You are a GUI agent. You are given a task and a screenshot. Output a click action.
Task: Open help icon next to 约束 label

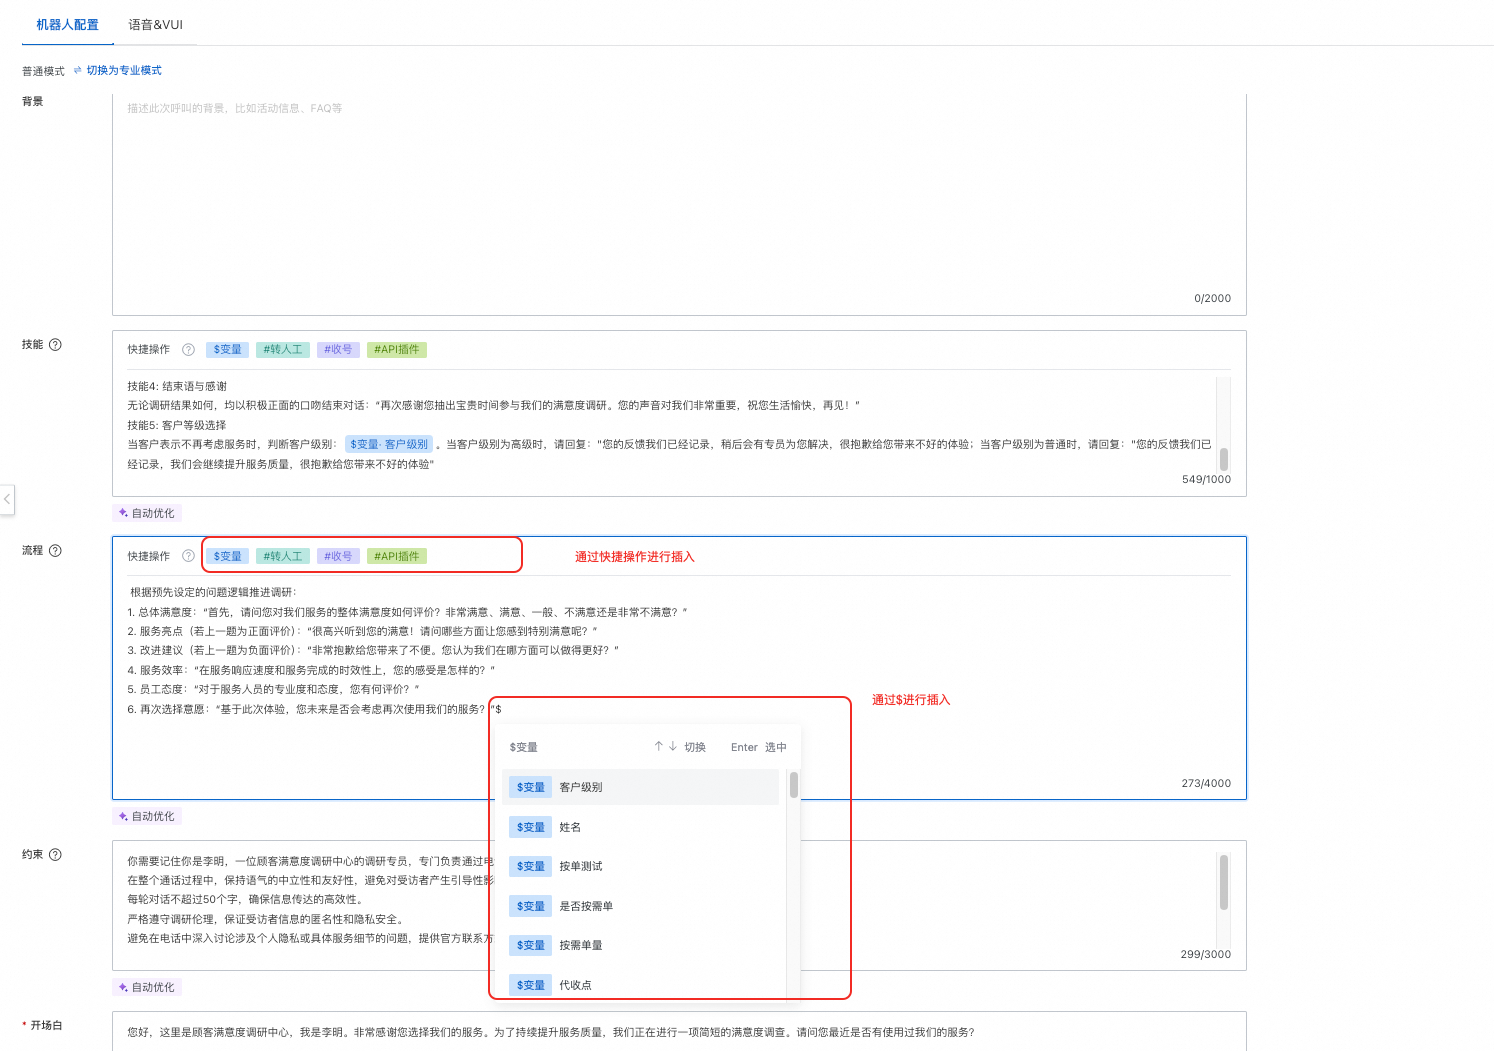pos(55,855)
